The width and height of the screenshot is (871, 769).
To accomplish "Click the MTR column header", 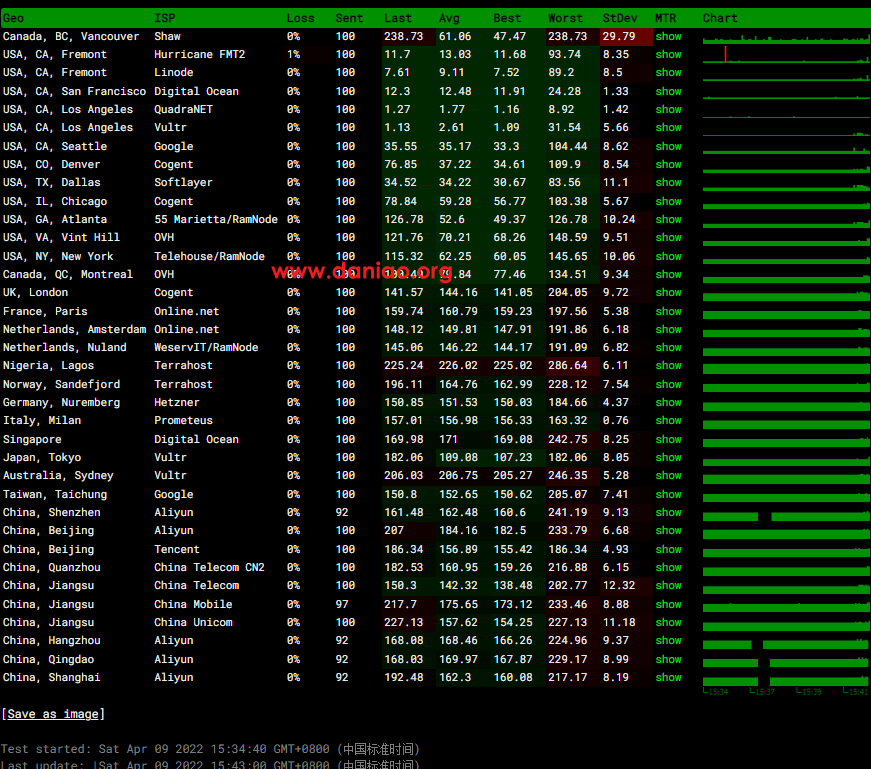I will tap(665, 18).
